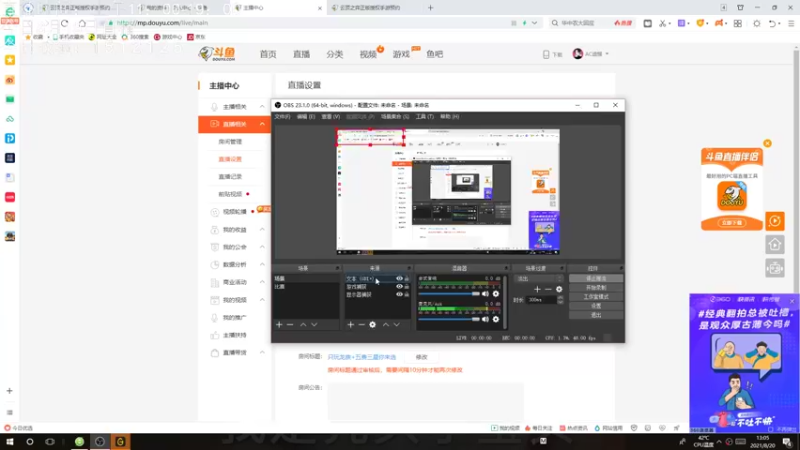The height and width of the screenshot is (450, 800).
Task: Open OBS 设置 settings button
Action: 596,306
